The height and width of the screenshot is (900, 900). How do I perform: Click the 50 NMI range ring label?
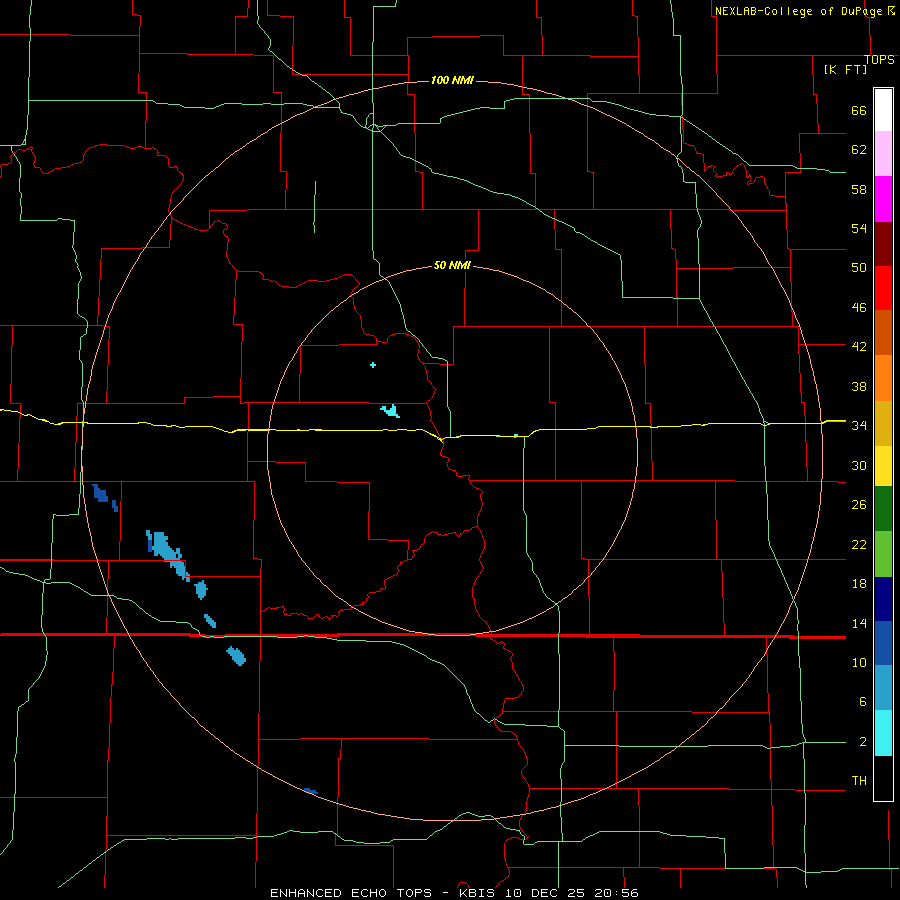[452, 265]
